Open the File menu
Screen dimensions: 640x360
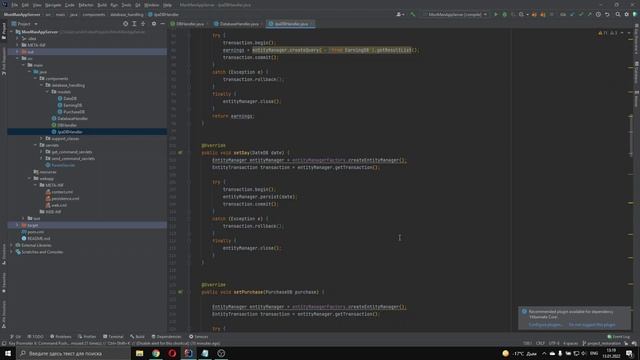[15, 5]
